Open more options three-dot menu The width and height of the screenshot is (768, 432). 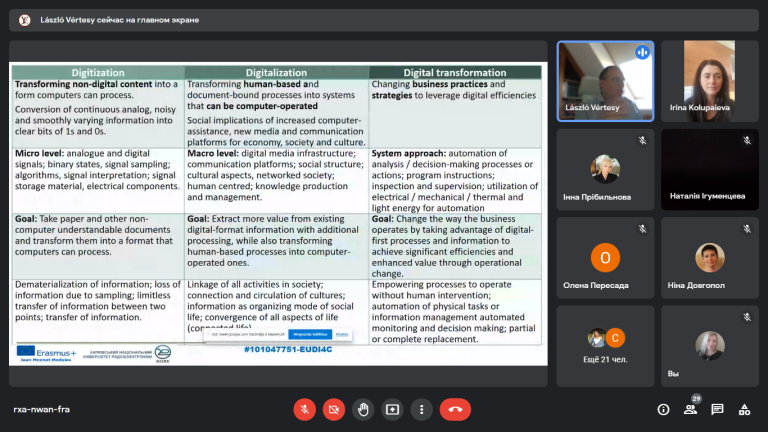click(x=421, y=409)
